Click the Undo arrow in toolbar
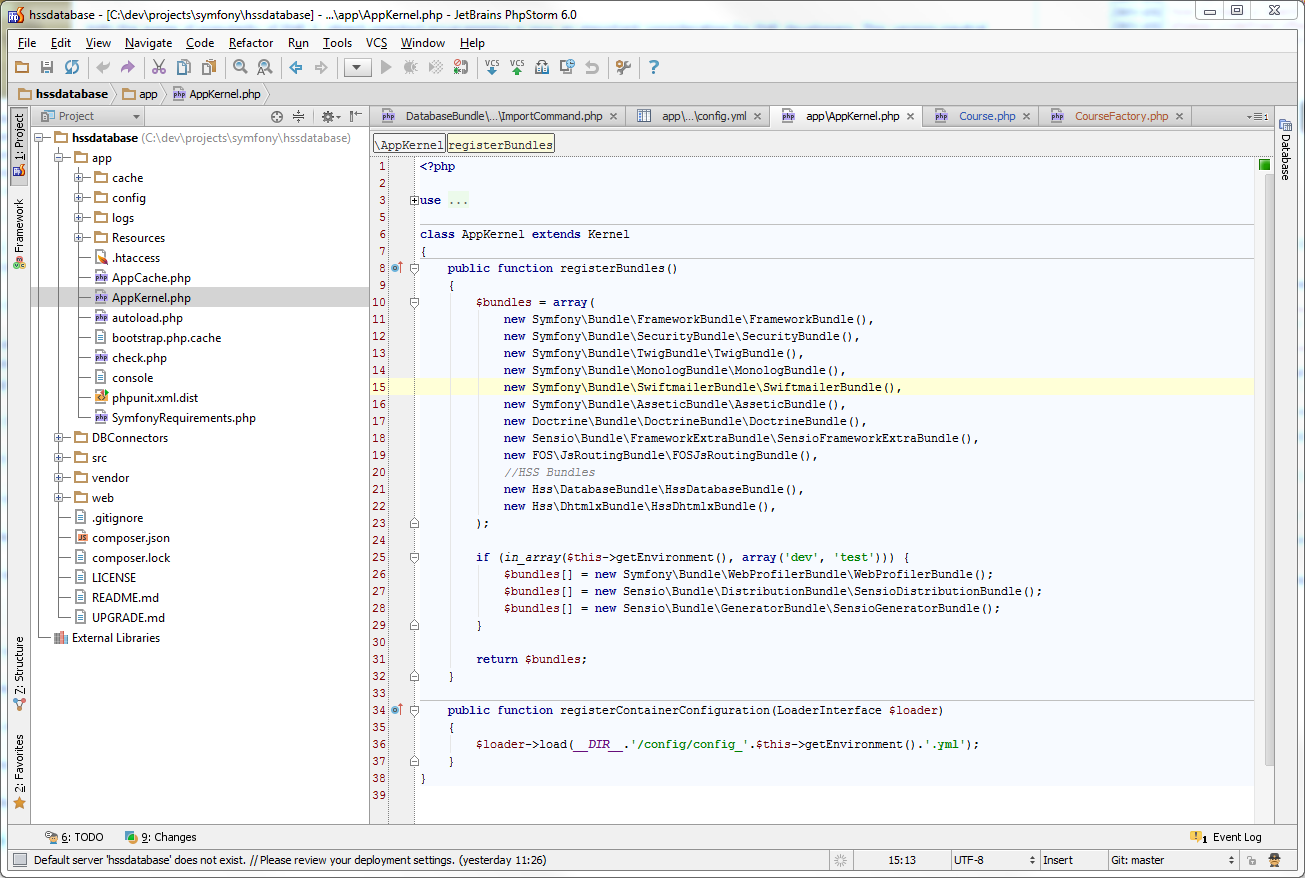The width and height of the screenshot is (1305, 878). pos(102,67)
